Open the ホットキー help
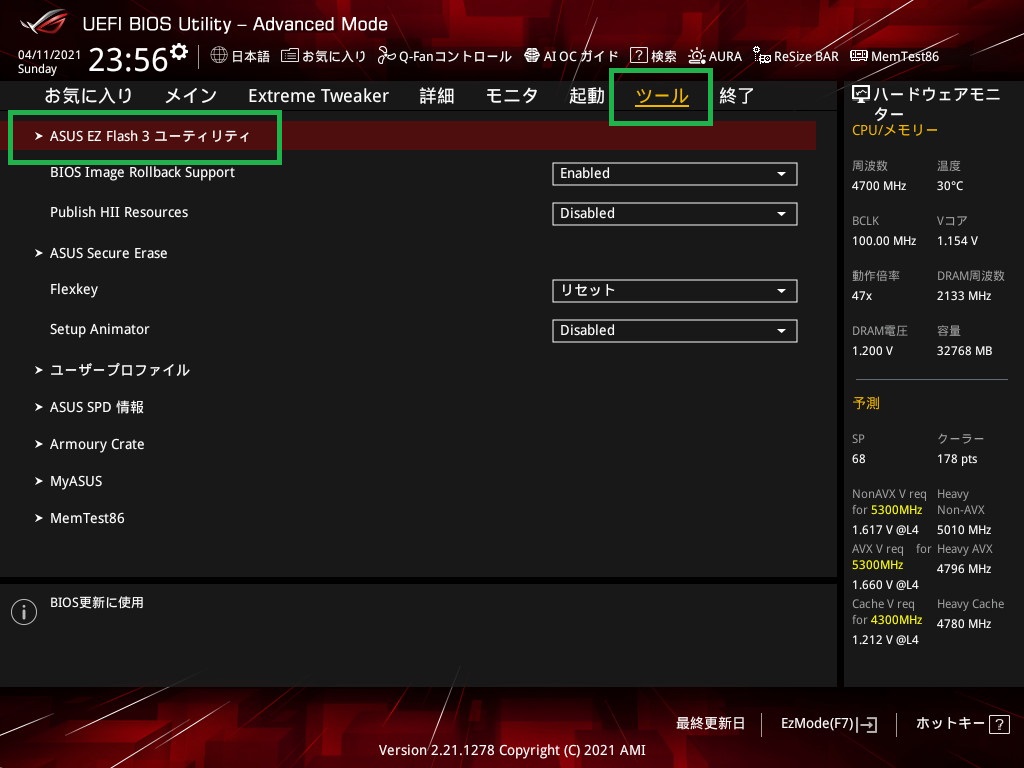The image size is (1024, 768). (x=962, y=724)
